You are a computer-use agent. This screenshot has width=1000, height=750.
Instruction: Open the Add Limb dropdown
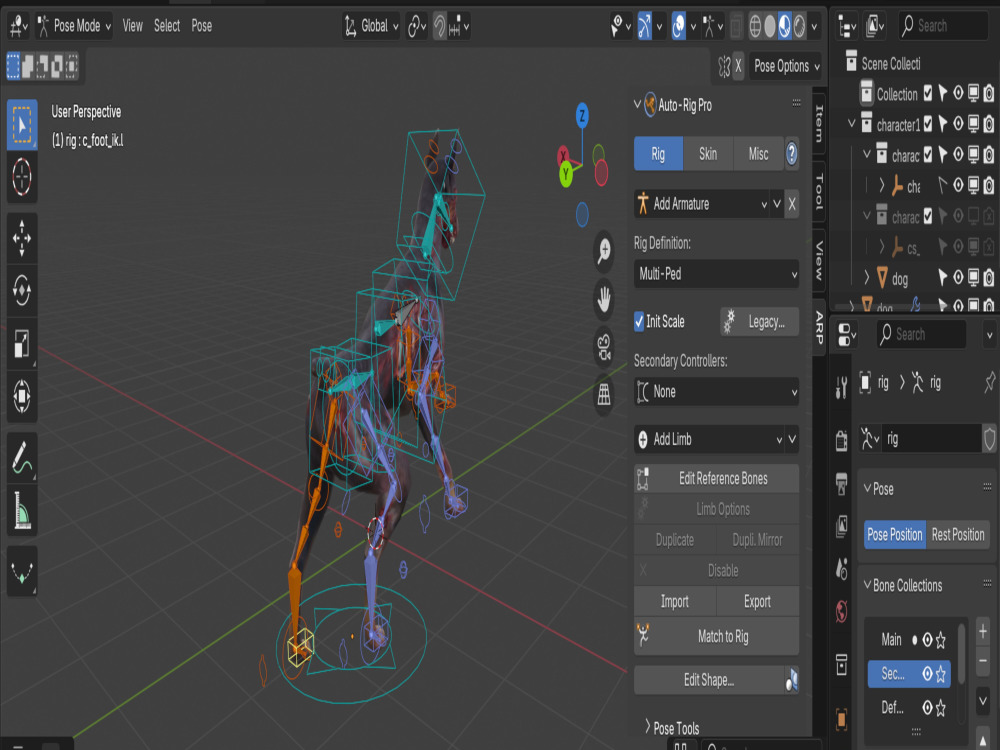pyautogui.click(x=708, y=439)
